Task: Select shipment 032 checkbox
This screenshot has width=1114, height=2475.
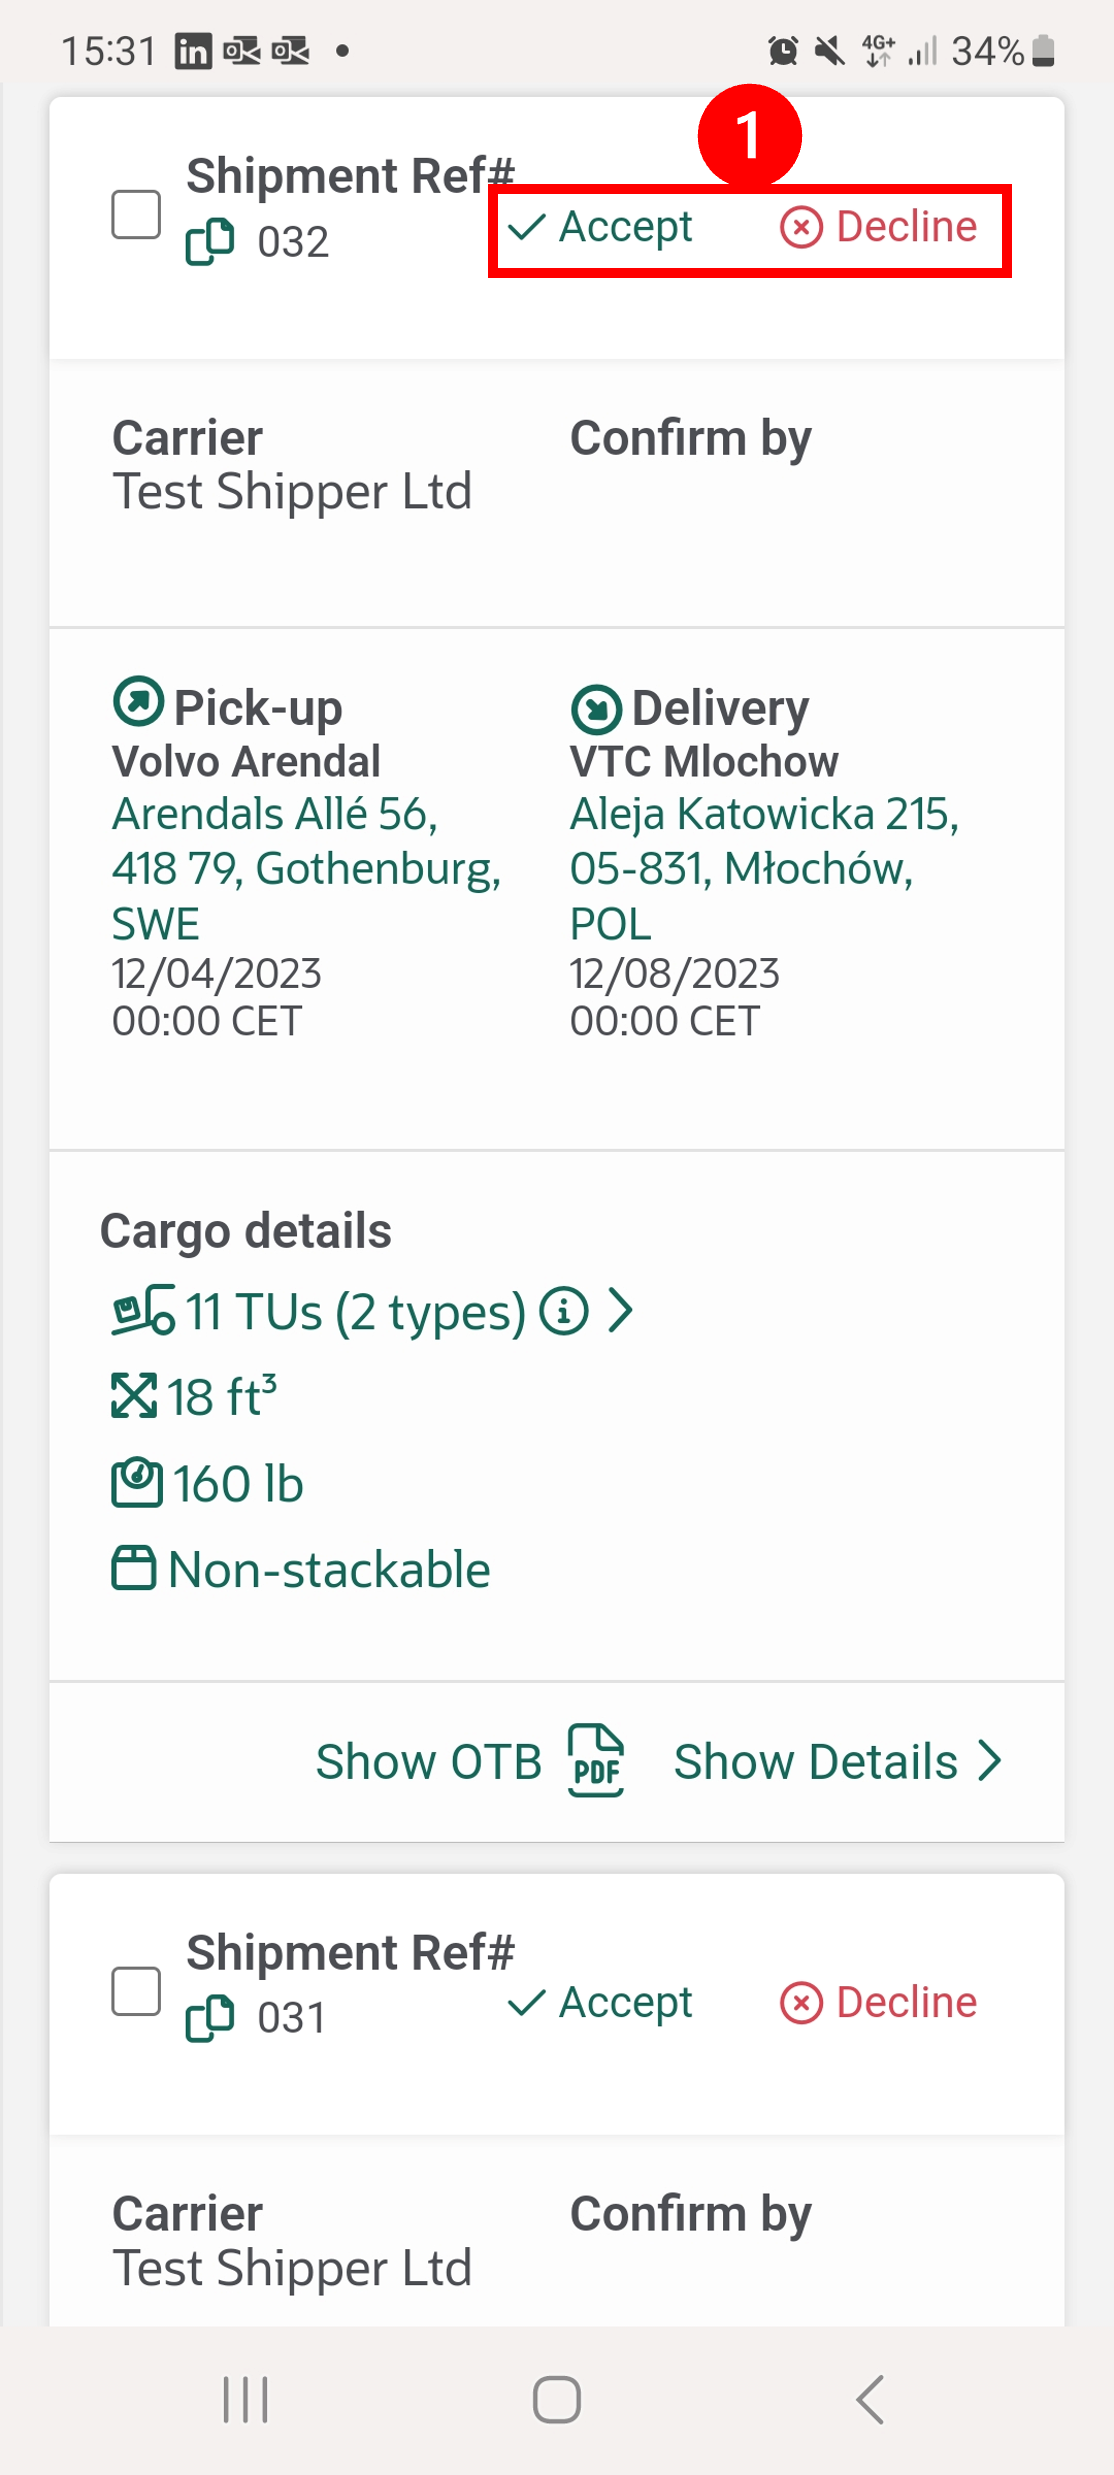Action: pyautogui.click(x=136, y=215)
